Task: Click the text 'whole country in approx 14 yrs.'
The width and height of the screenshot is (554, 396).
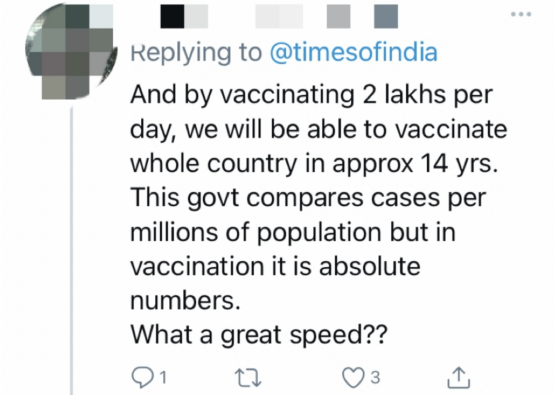Action: [314, 164]
